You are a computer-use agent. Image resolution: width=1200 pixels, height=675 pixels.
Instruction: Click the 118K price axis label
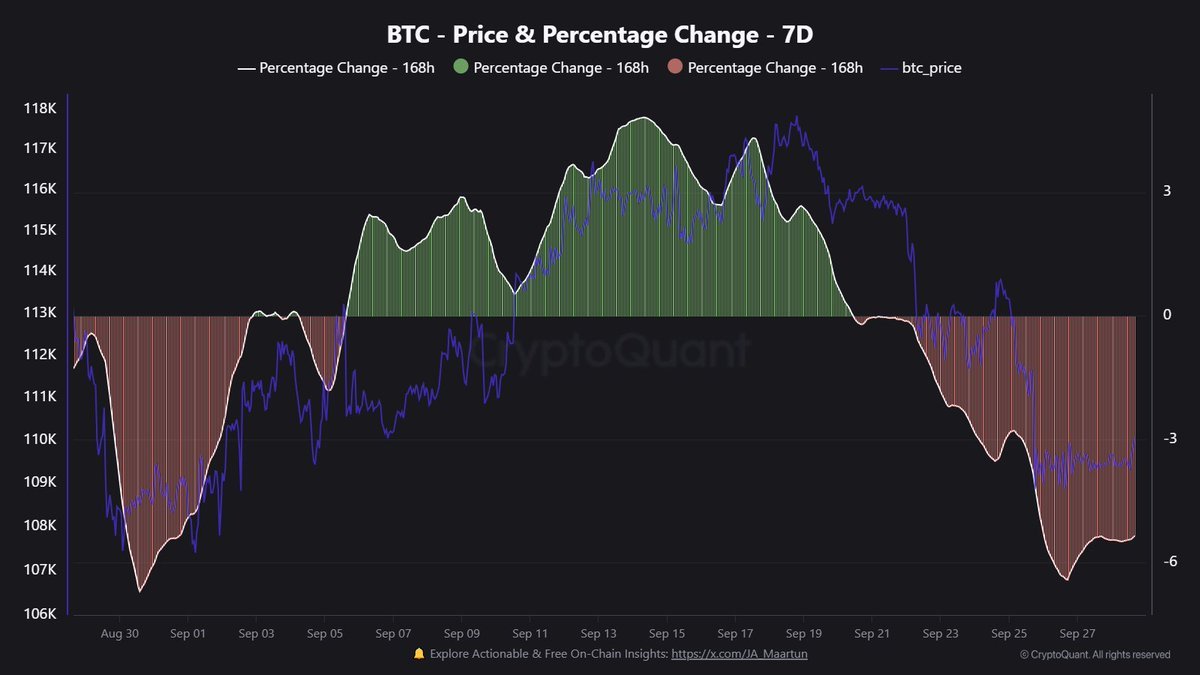pos(39,108)
